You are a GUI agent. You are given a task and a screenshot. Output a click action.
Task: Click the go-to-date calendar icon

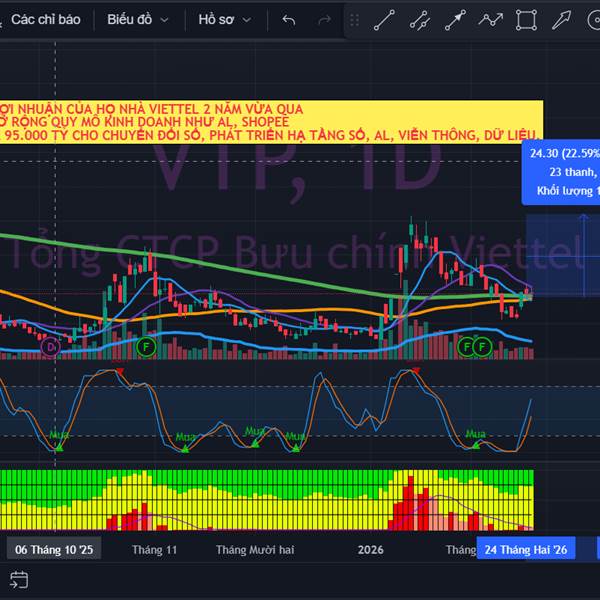click(x=19, y=580)
